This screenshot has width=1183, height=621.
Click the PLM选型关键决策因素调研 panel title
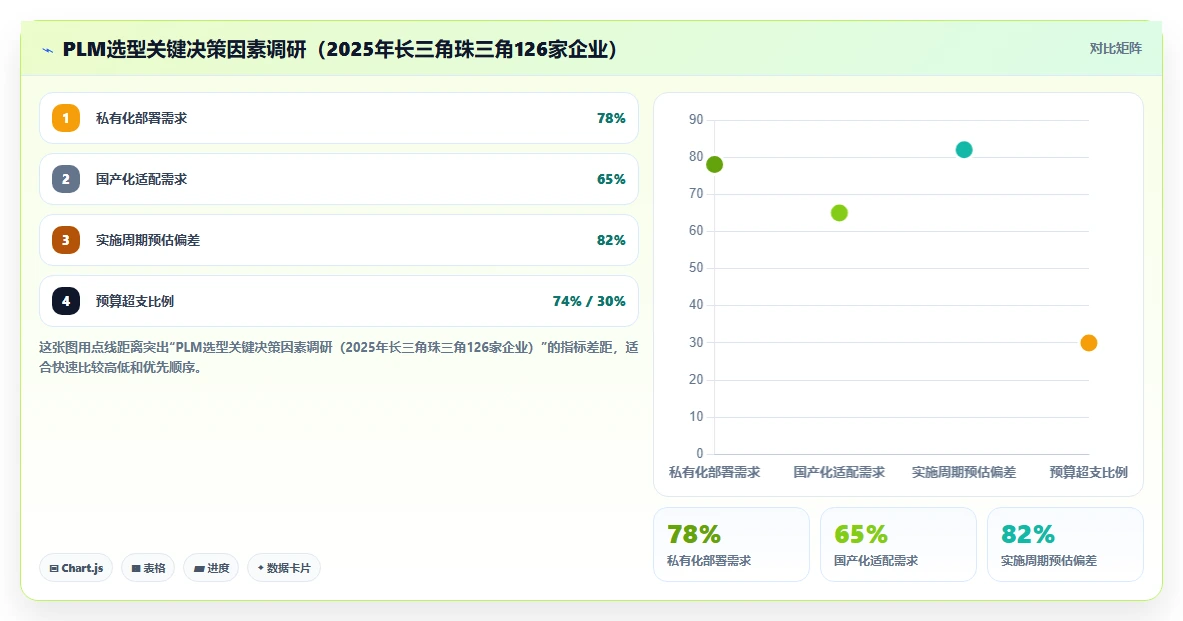click(340, 50)
